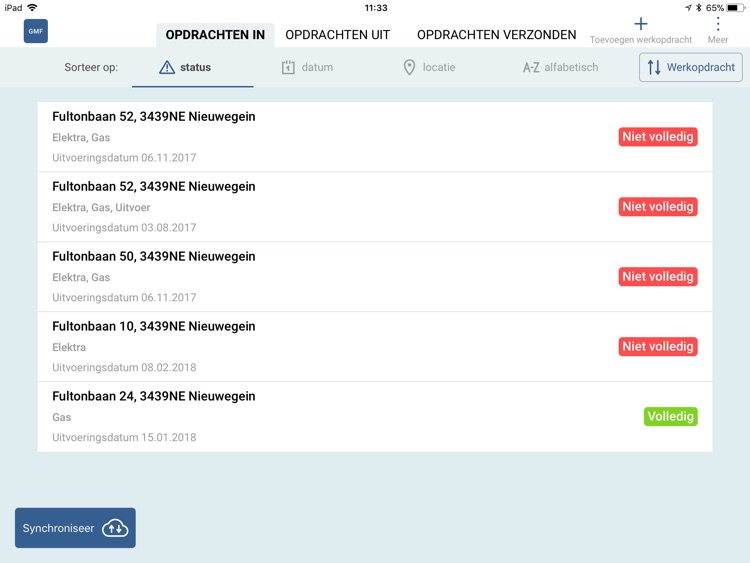Switch to OPDRACHTEN IN tab
Image resolution: width=750 pixels, height=563 pixels.
point(215,35)
